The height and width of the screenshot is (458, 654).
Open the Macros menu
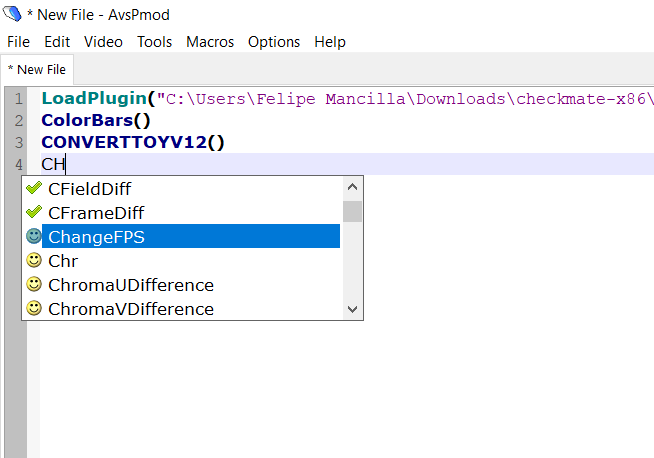point(210,42)
